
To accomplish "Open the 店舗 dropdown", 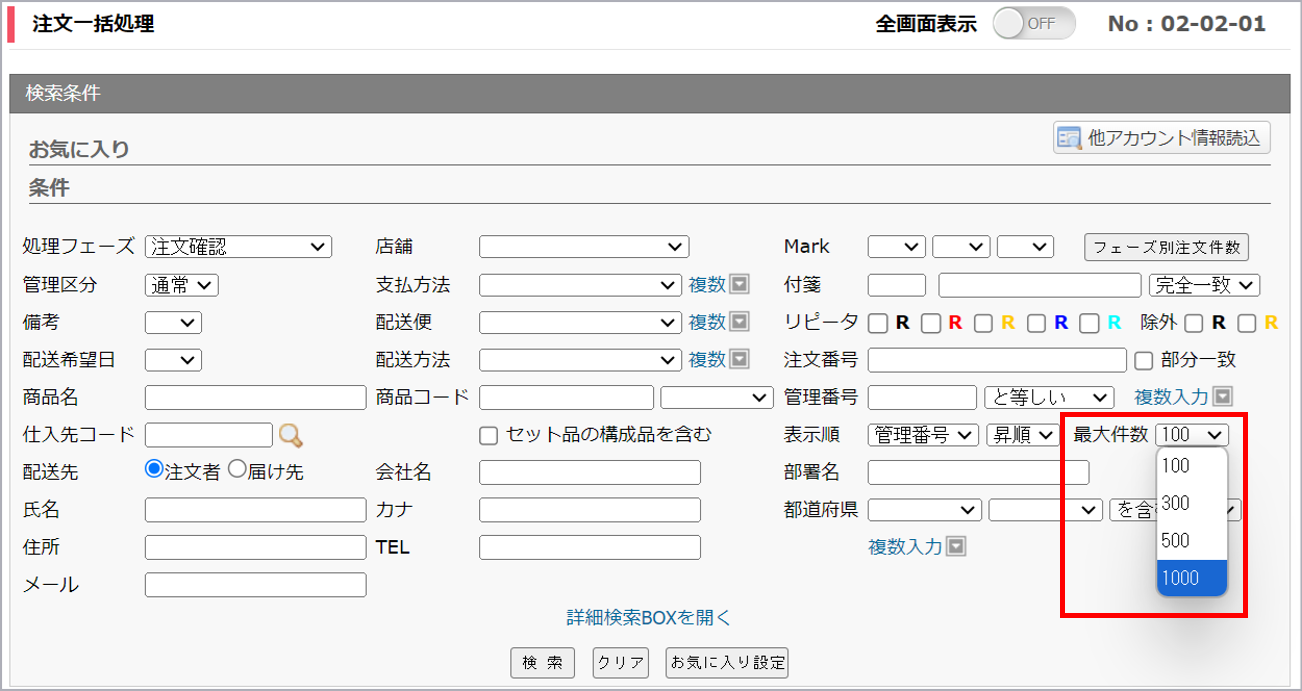I will pos(584,247).
